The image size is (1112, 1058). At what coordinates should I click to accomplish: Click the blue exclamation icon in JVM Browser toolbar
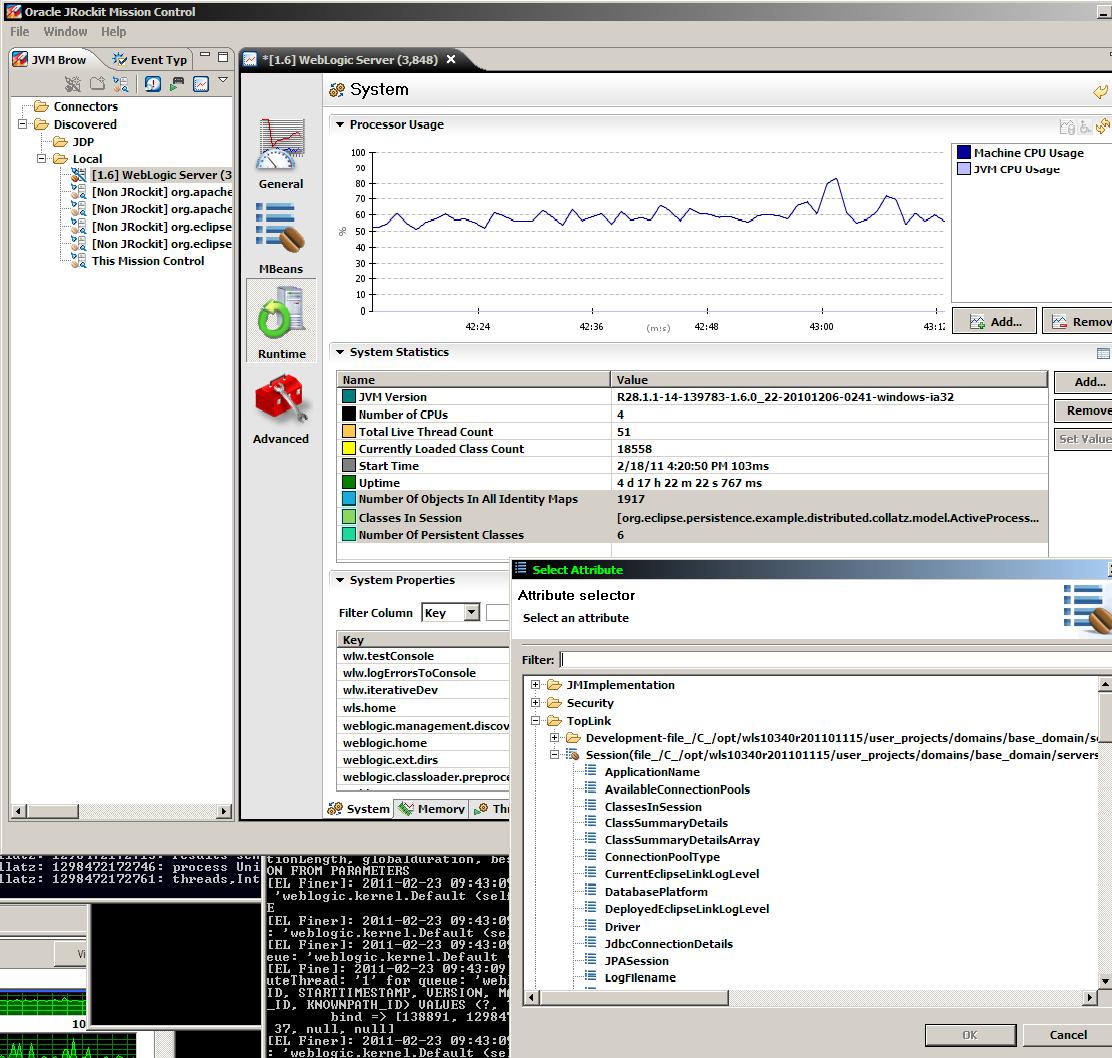coord(152,84)
